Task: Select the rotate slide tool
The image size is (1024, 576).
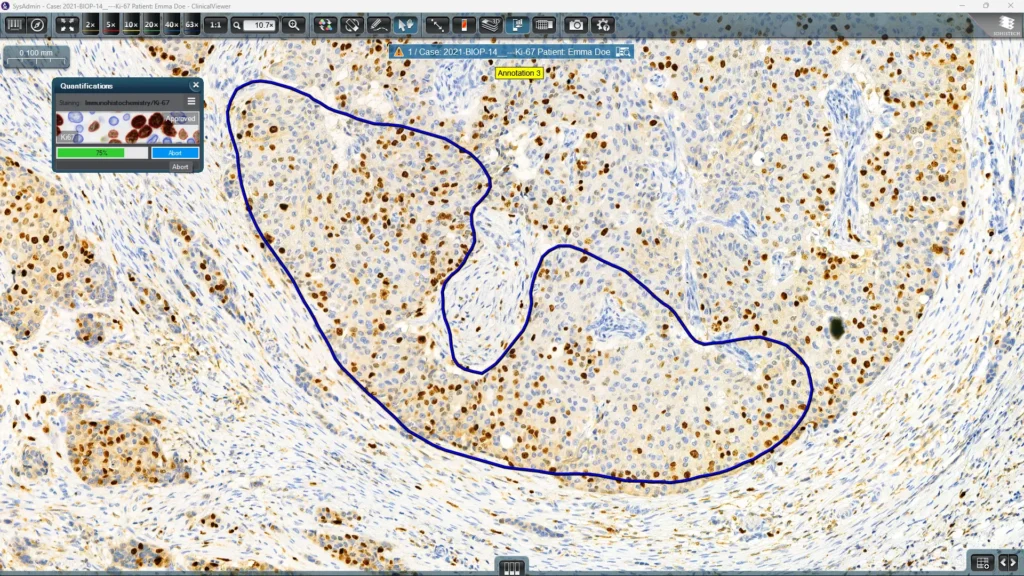Action: pos(351,25)
